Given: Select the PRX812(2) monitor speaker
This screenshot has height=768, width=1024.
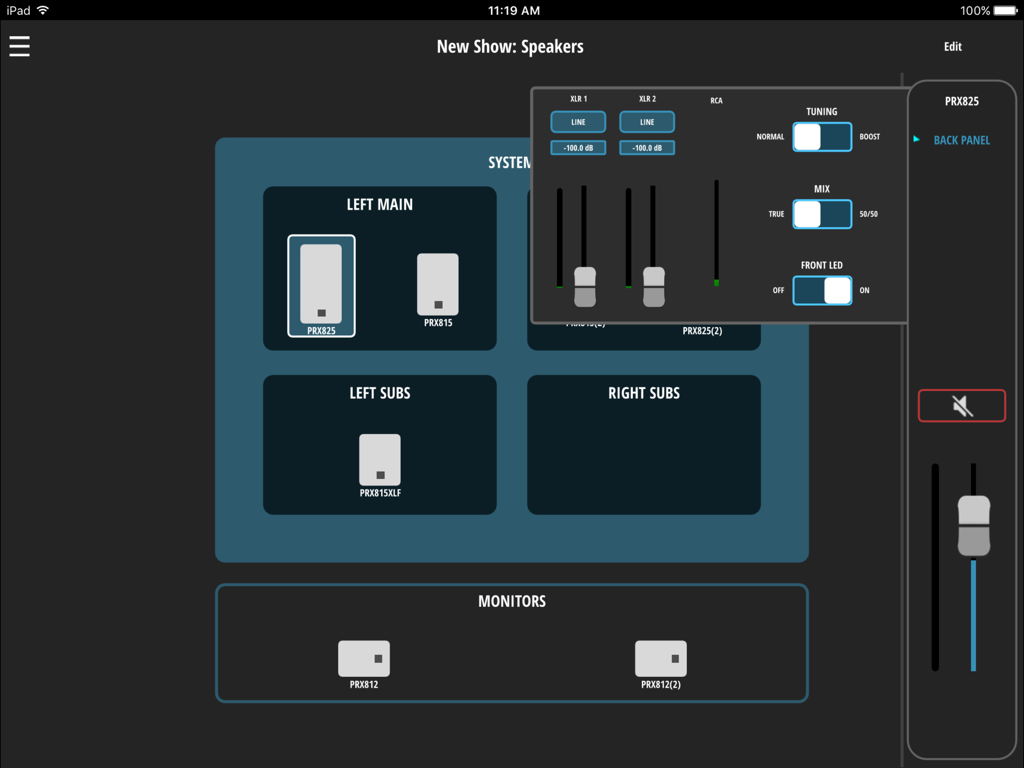Looking at the screenshot, I should point(659,658).
